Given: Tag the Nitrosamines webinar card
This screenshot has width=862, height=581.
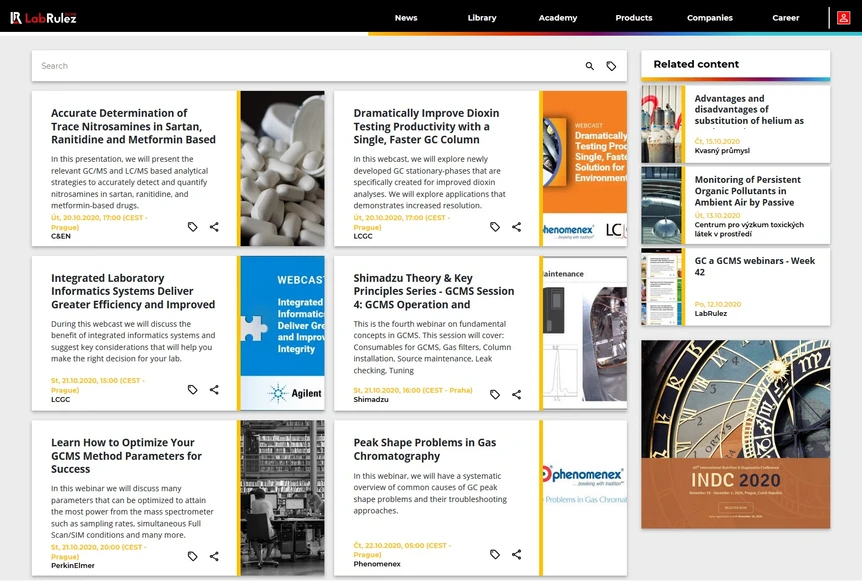Looking at the screenshot, I should pyautogui.click(x=192, y=226).
